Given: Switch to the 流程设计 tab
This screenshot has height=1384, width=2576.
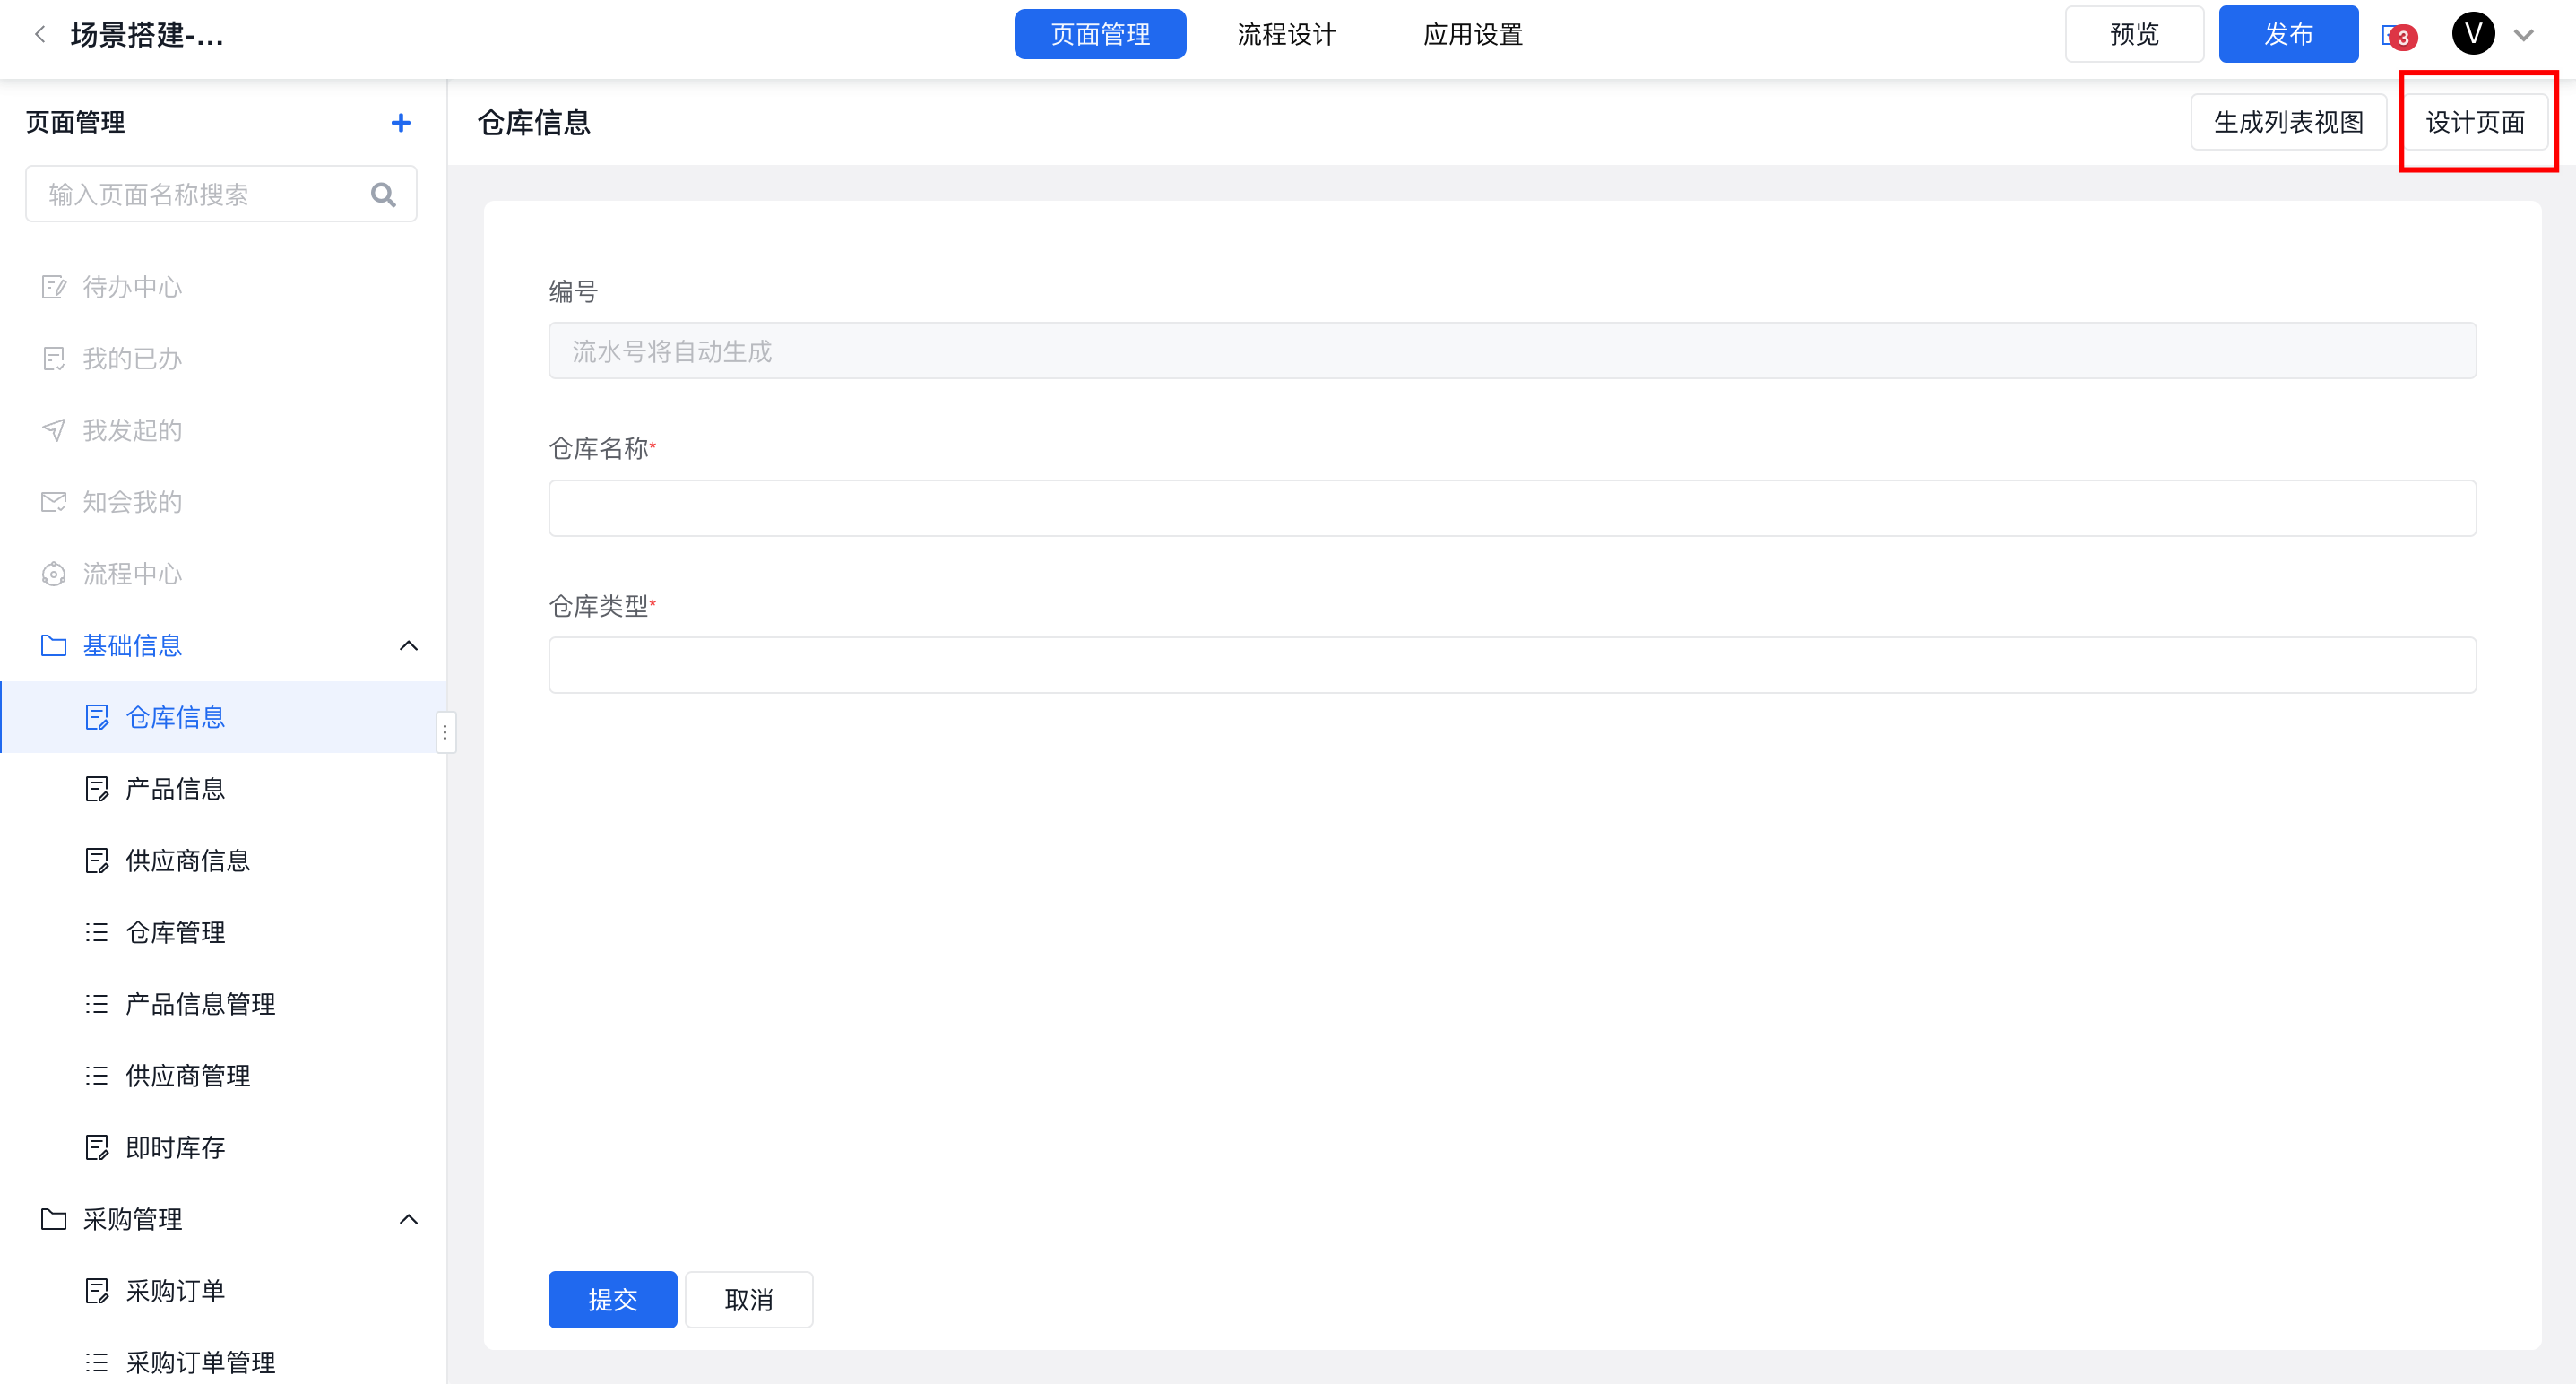Looking at the screenshot, I should (1286, 34).
